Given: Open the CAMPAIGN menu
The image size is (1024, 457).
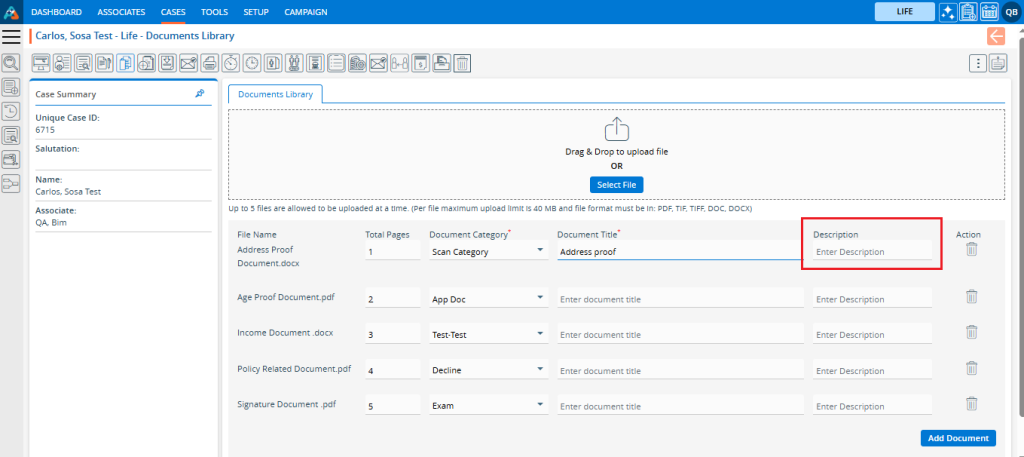Looking at the screenshot, I should click(x=305, y=12).
